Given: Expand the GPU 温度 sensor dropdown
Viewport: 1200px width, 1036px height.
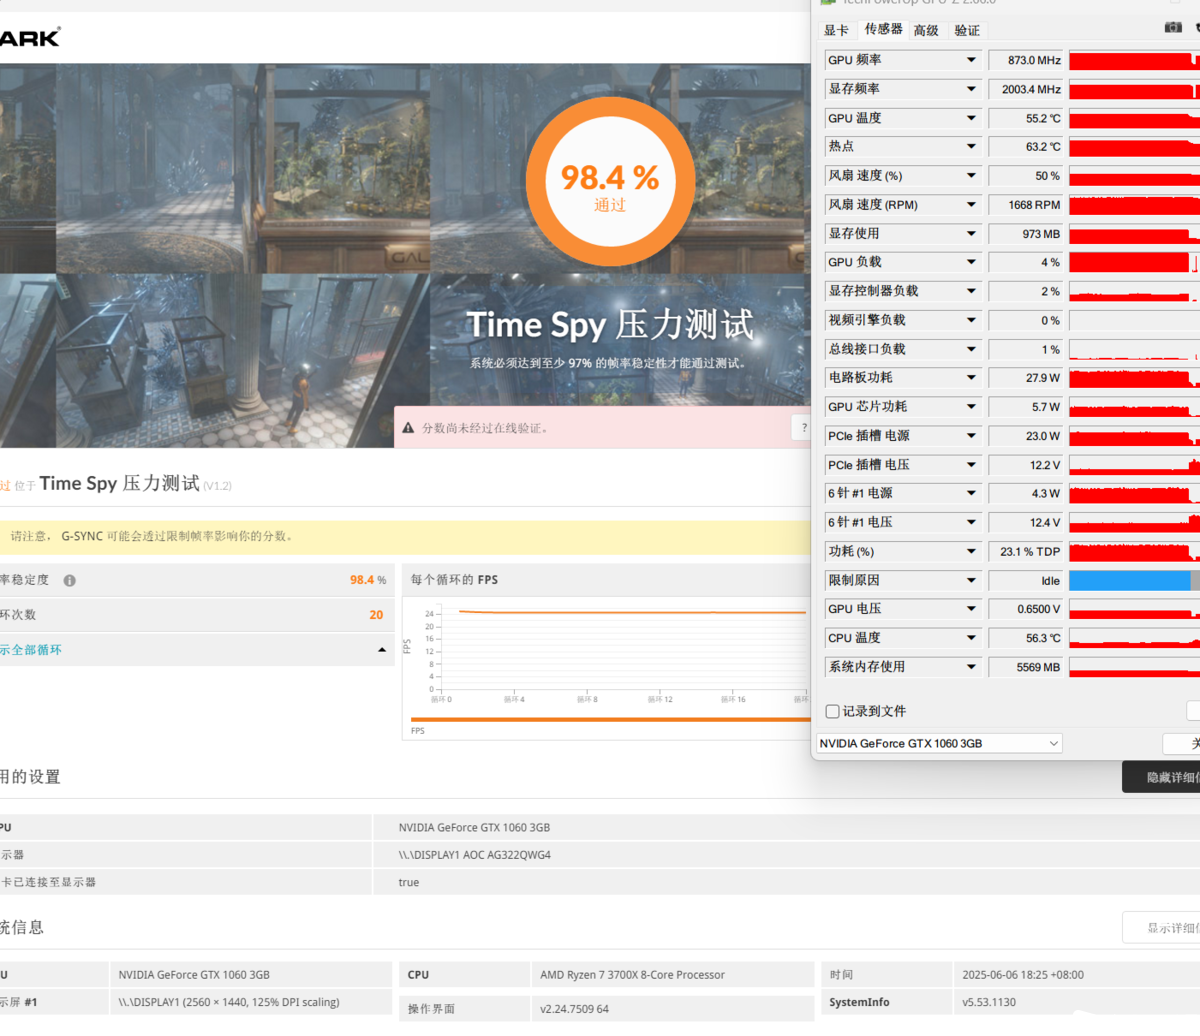Looking at the screenshot, I should pos(970,118).
